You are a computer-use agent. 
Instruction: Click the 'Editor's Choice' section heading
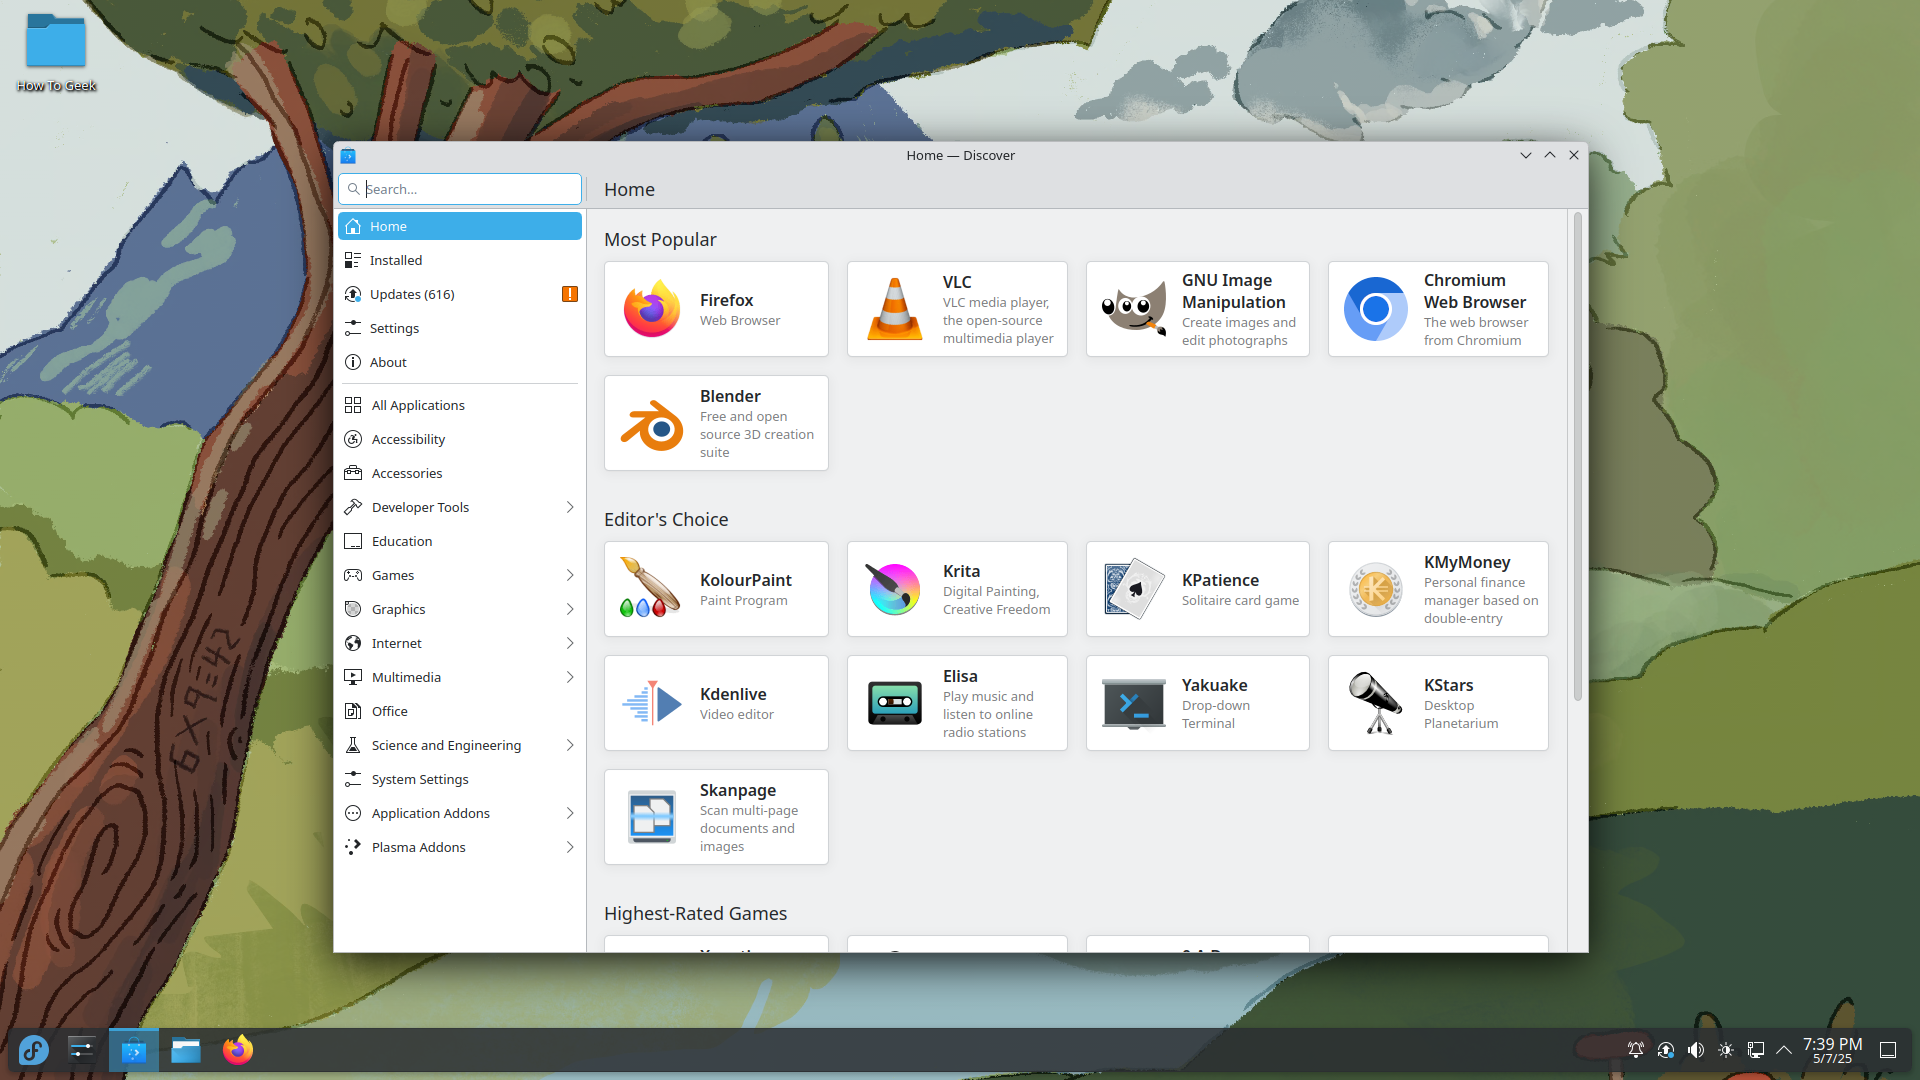[x=666, y=519]
